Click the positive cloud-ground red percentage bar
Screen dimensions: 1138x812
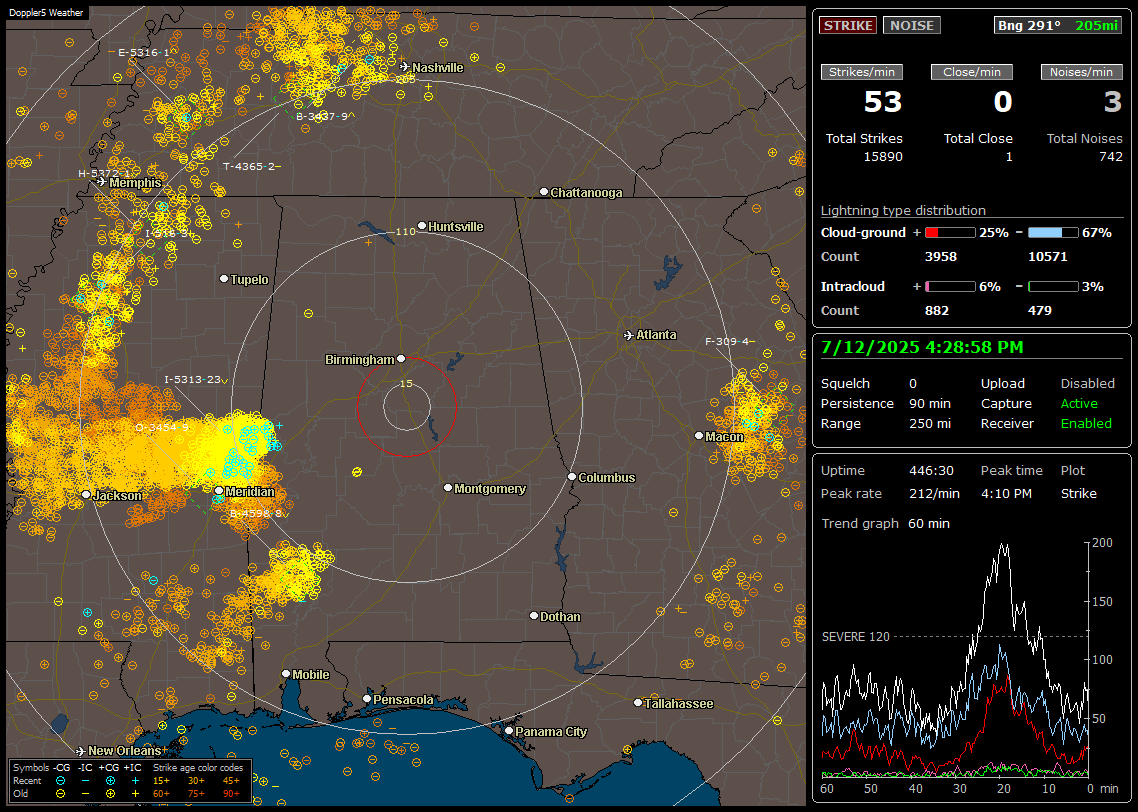(x=950, y=233)
